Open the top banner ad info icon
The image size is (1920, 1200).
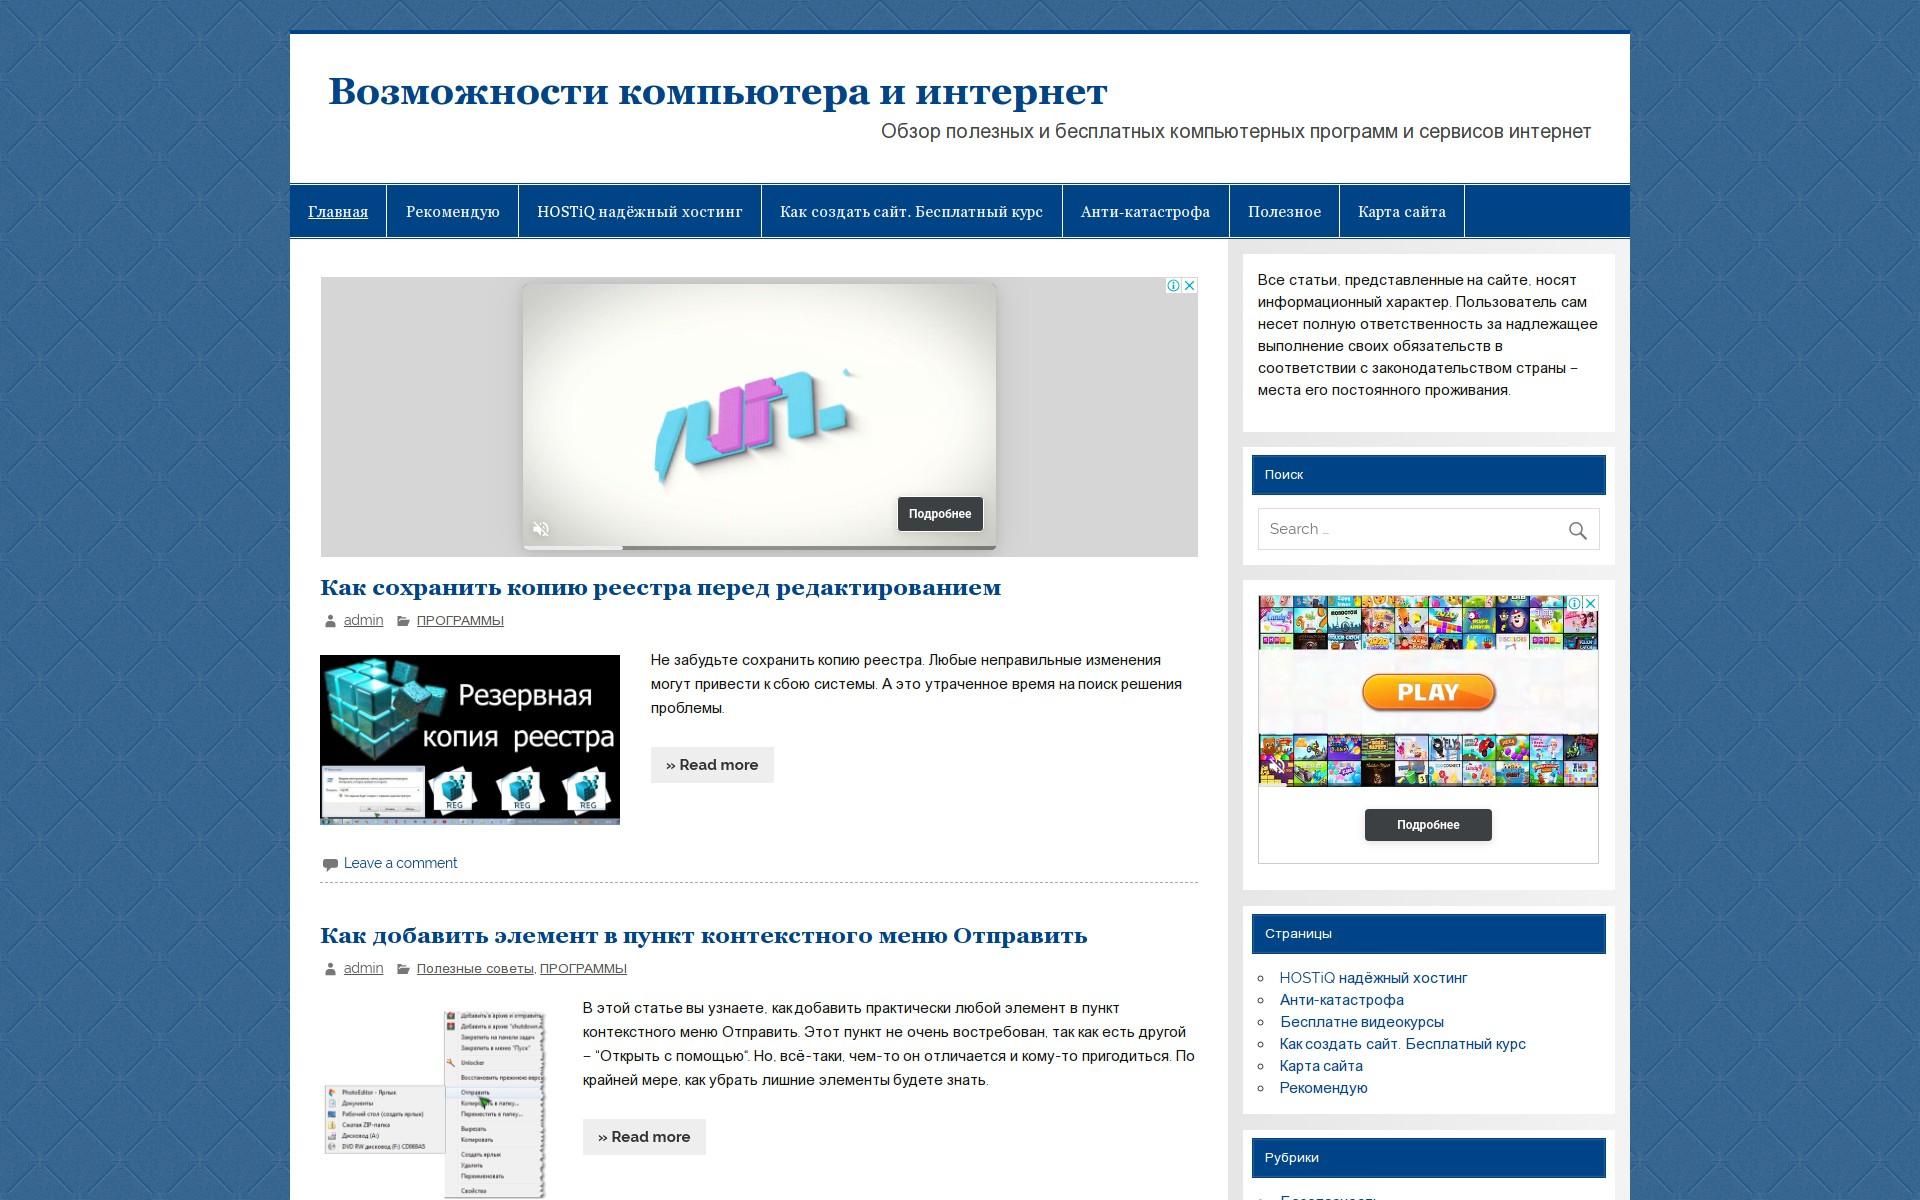[1174, 285]
